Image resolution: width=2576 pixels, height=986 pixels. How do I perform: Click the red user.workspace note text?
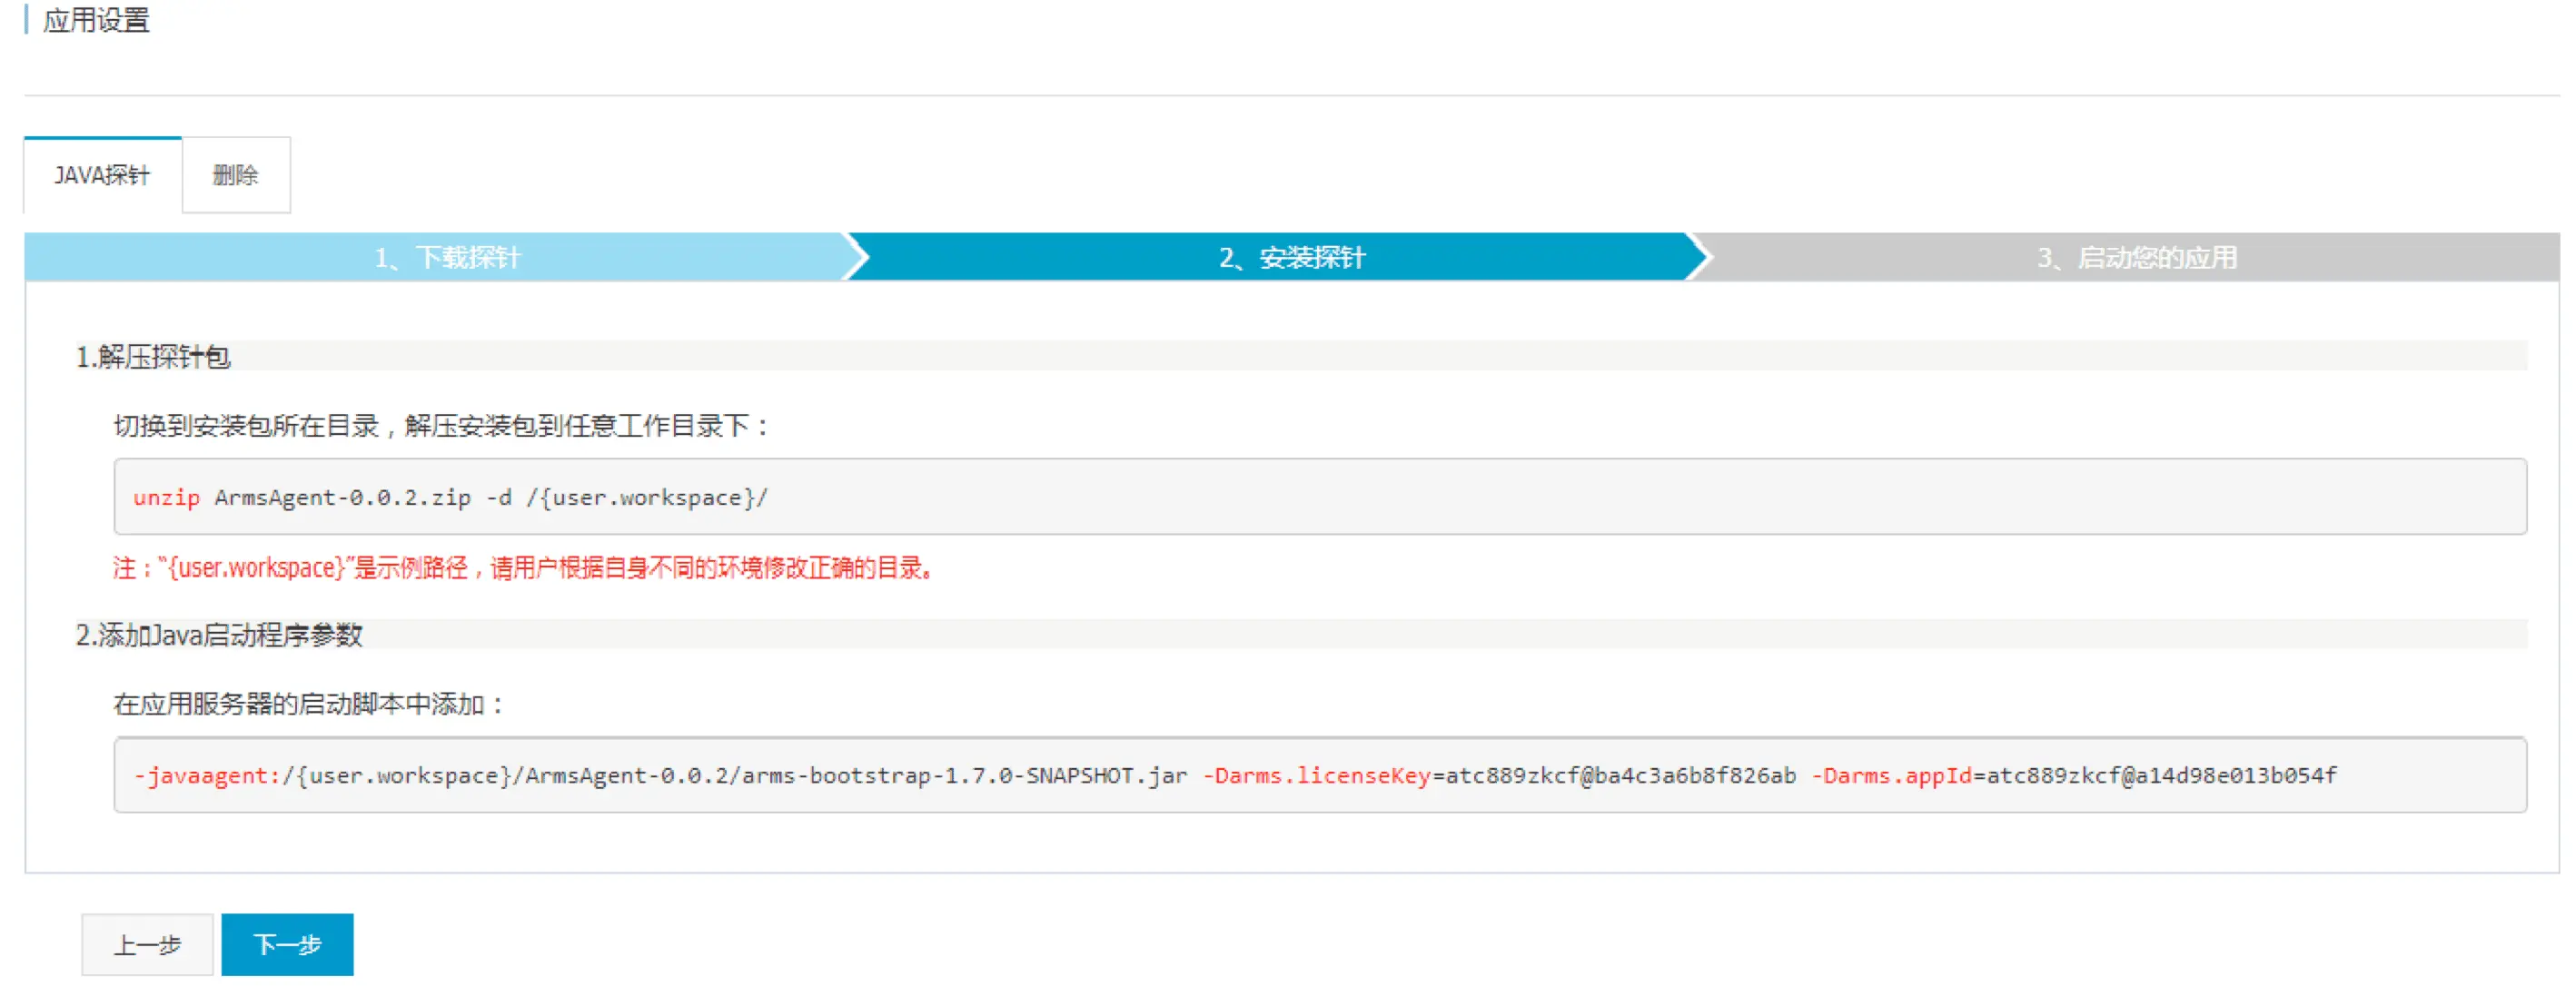coord(522,568)
